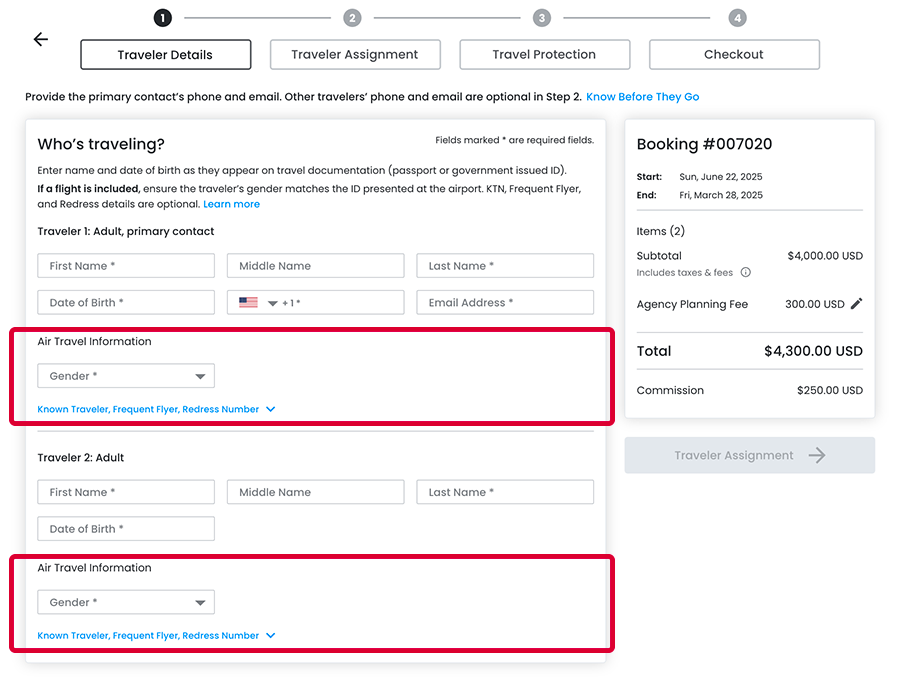Expand Traveler 2 Known Traveler details
This screenshot has height=679, width=900.
tap(156, 636)
